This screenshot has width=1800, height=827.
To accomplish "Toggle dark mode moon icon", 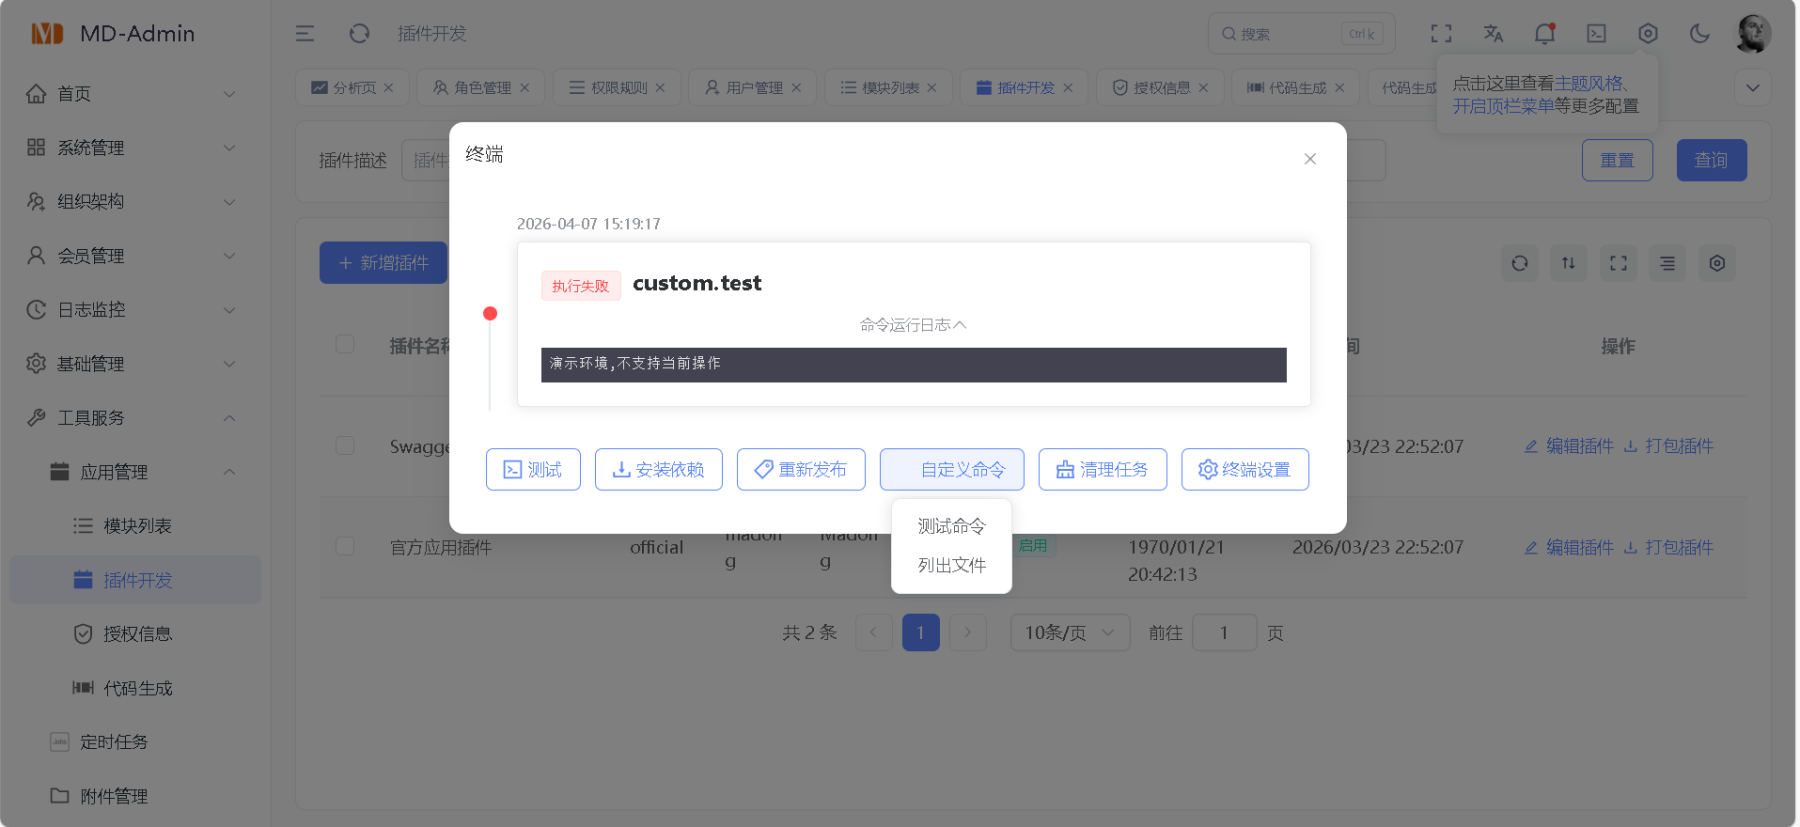I will [1700, 34].
